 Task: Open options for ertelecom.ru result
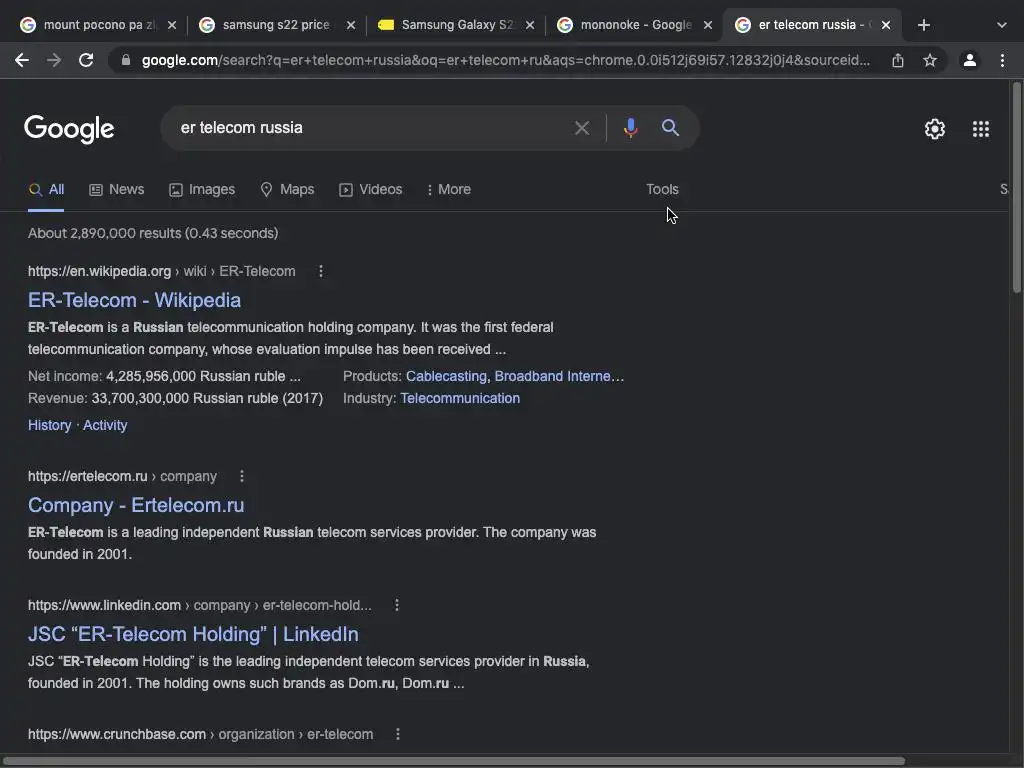(242, 476)
